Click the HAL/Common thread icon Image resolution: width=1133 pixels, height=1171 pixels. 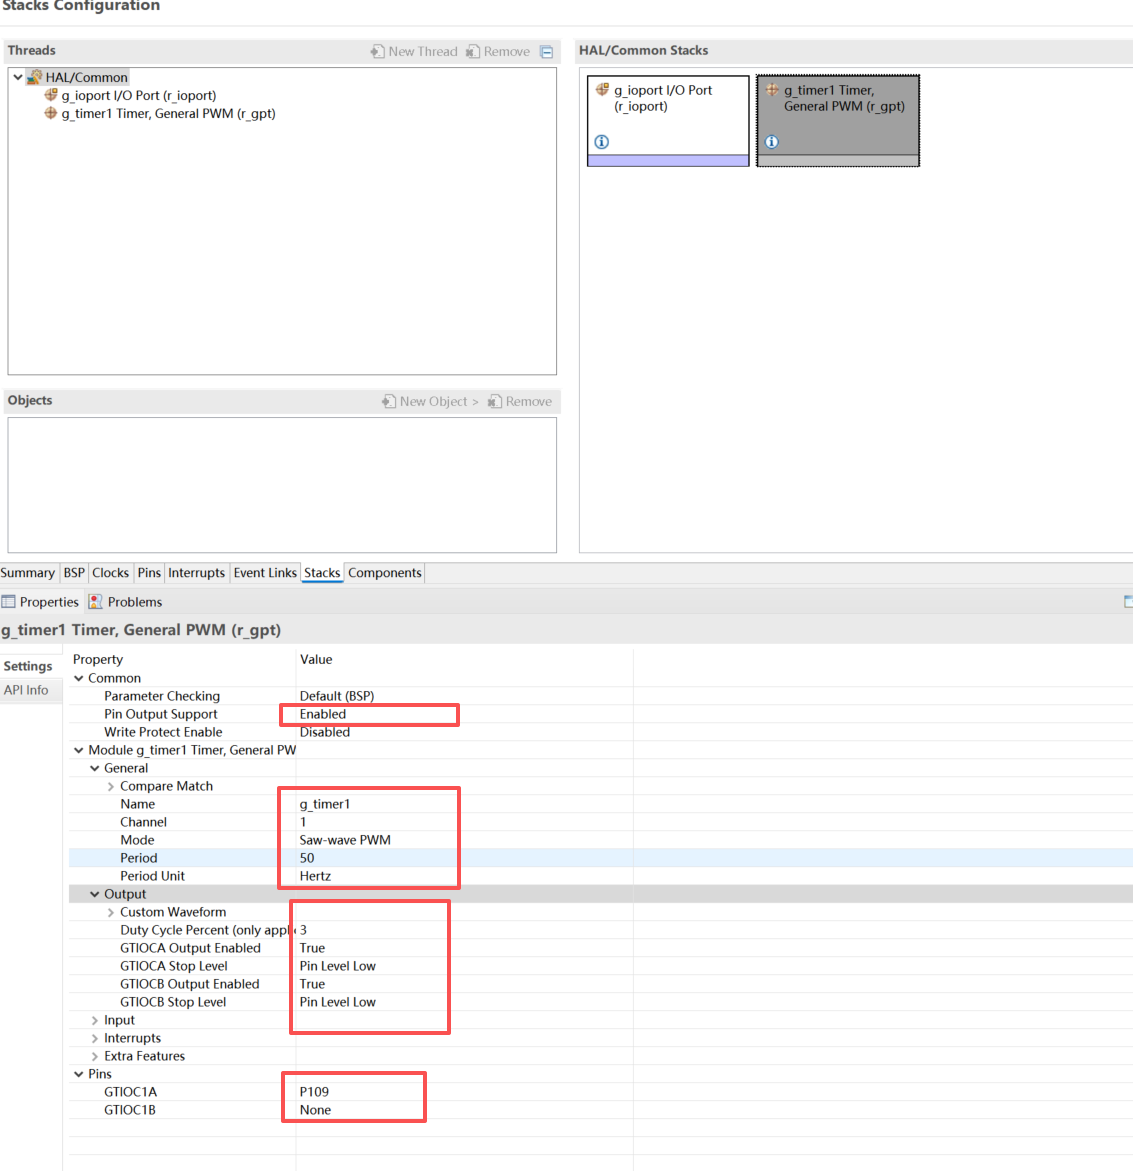click(34, 77)
